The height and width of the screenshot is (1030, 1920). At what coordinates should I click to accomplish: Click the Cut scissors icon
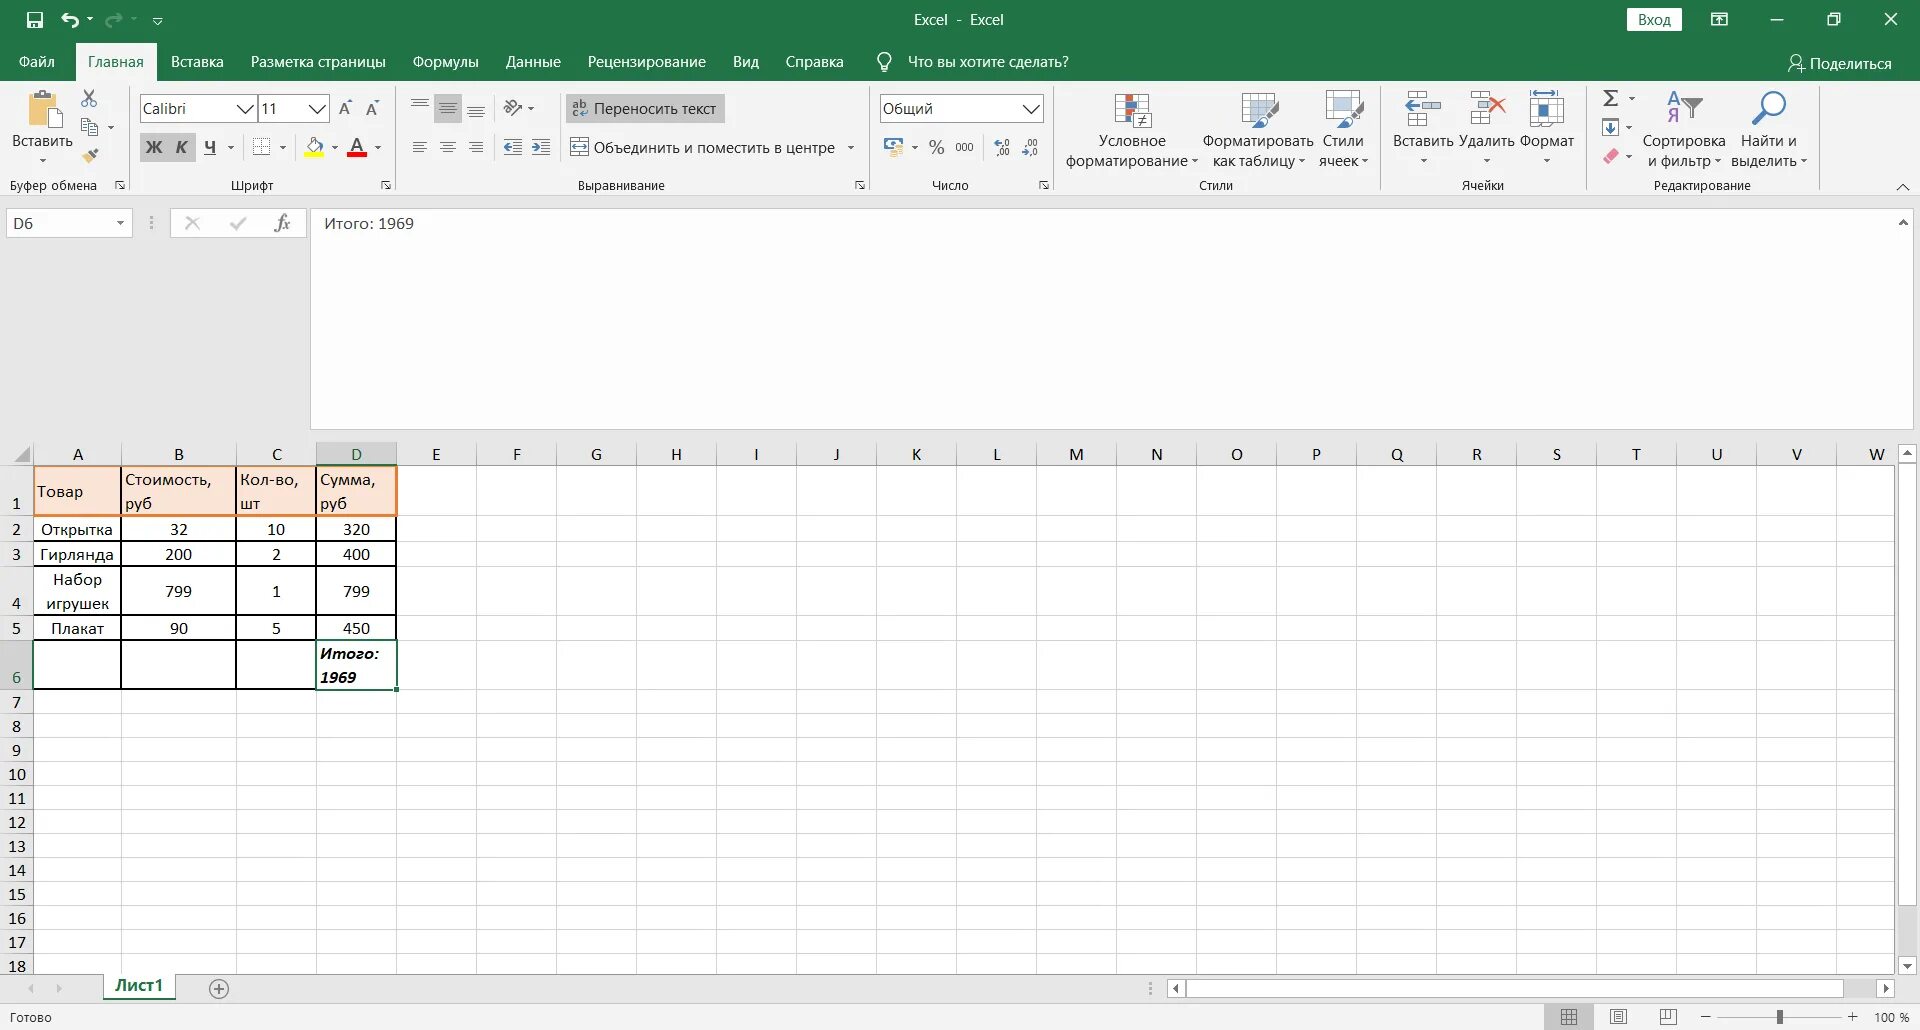[89, 98]
